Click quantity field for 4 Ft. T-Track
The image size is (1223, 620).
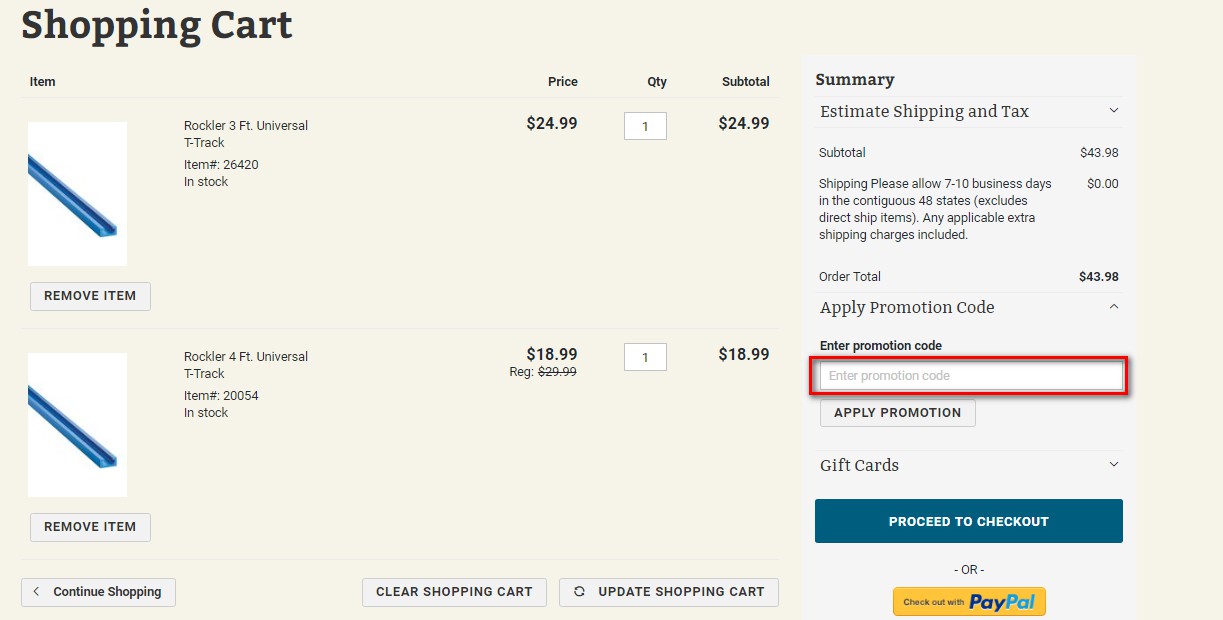coord(645,357)
